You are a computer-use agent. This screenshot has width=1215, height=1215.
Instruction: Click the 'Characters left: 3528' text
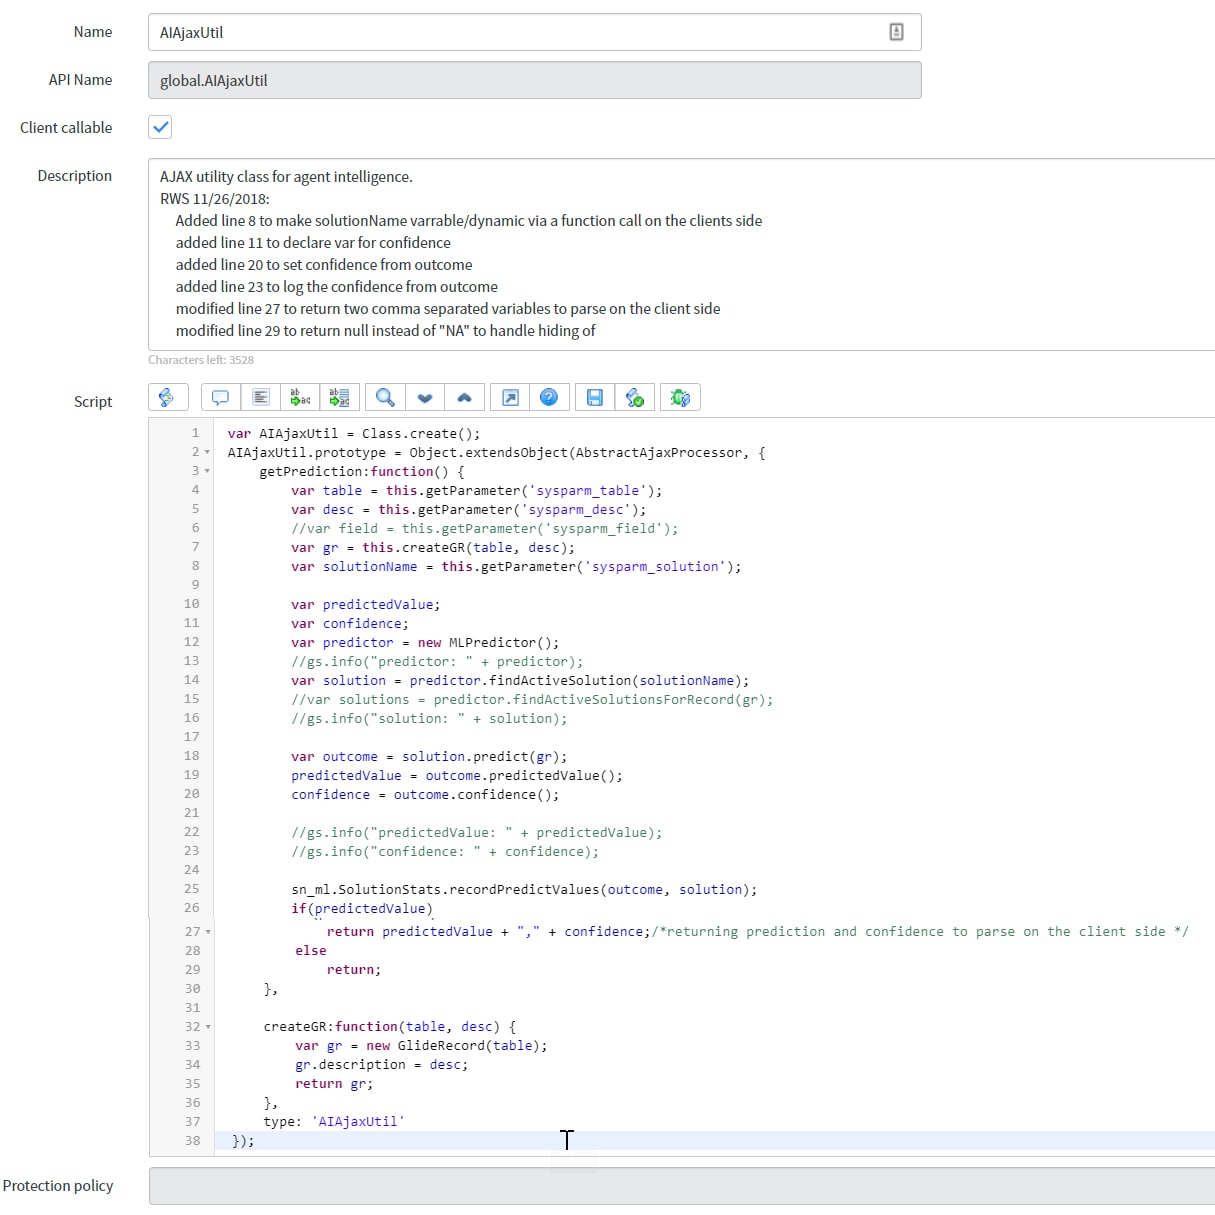(201, 360)
